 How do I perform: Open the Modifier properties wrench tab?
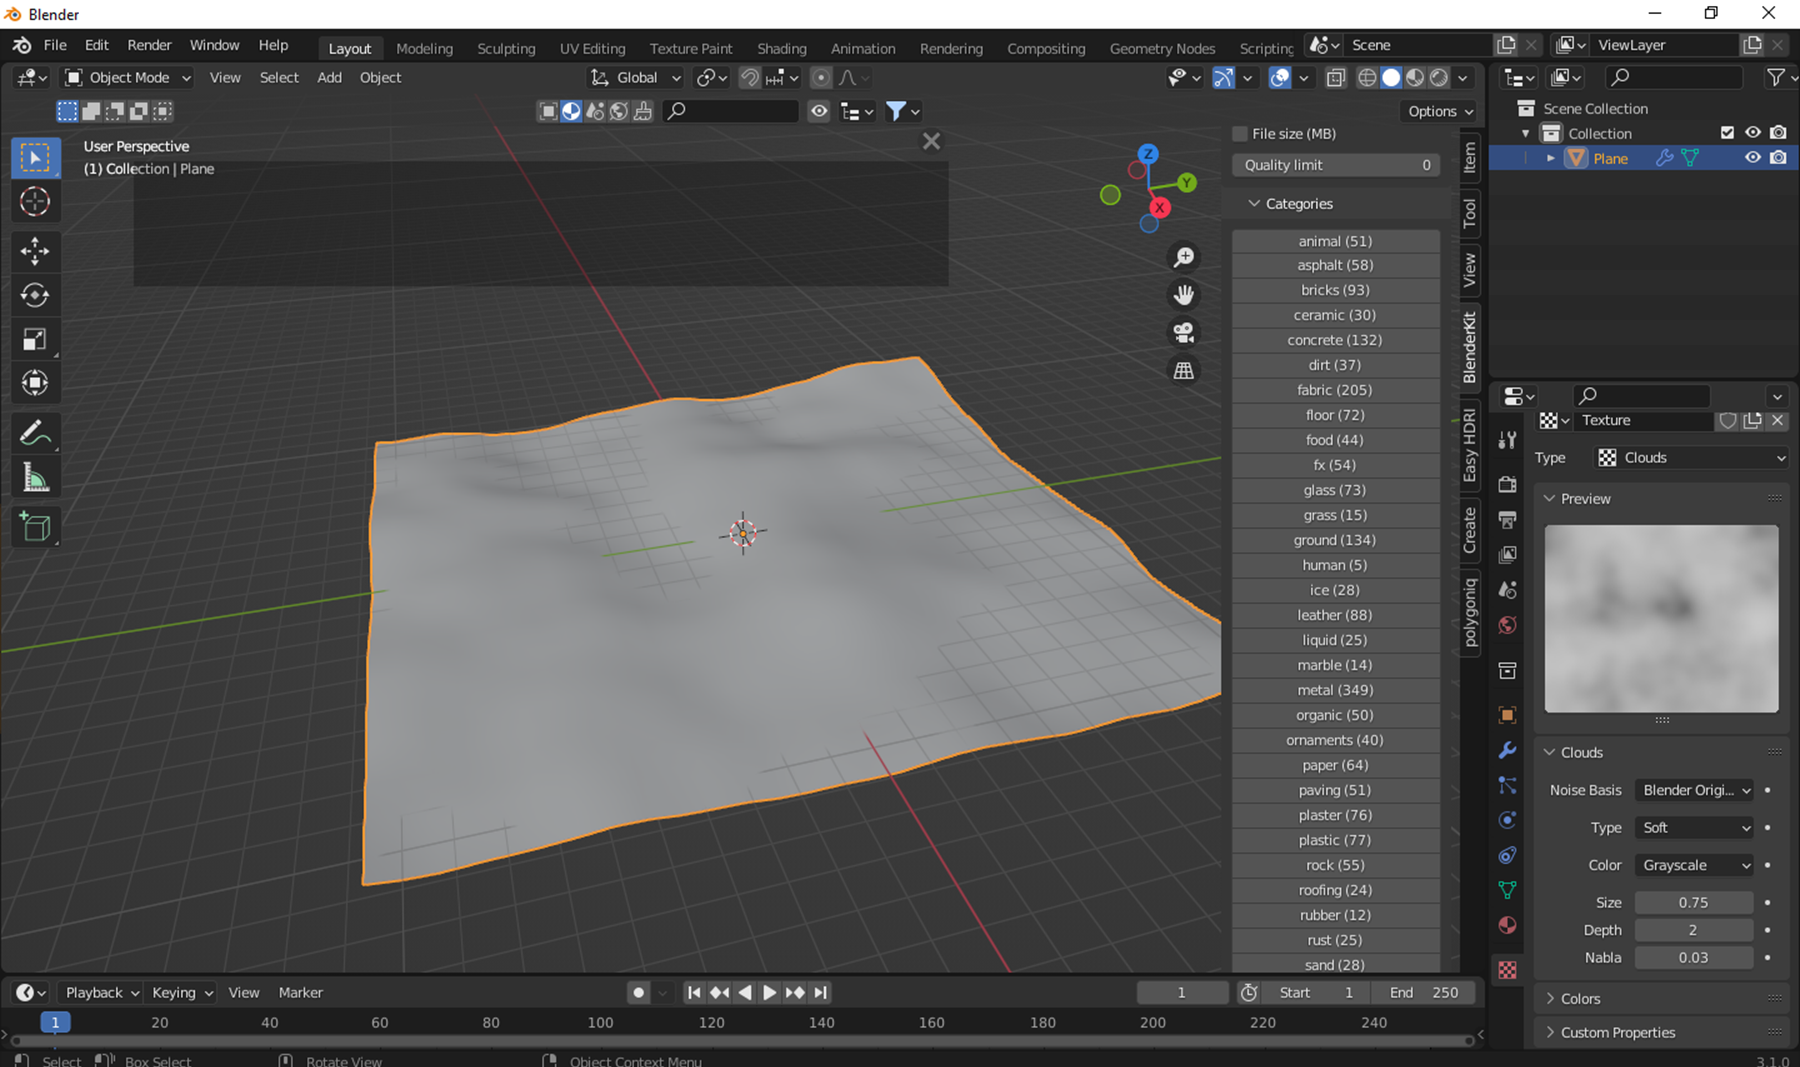pyautogui.click(x=1507, y=750)
